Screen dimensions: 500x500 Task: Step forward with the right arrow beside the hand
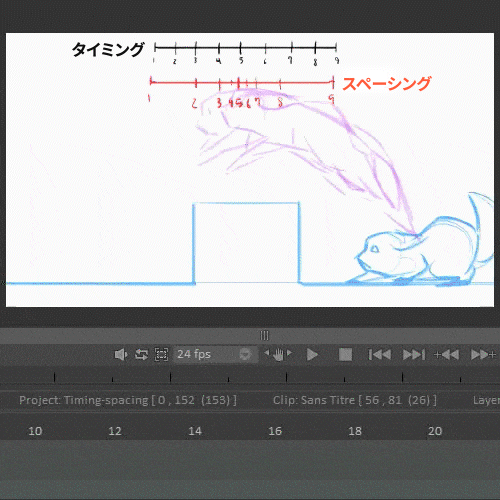click(x=289, y=353)
